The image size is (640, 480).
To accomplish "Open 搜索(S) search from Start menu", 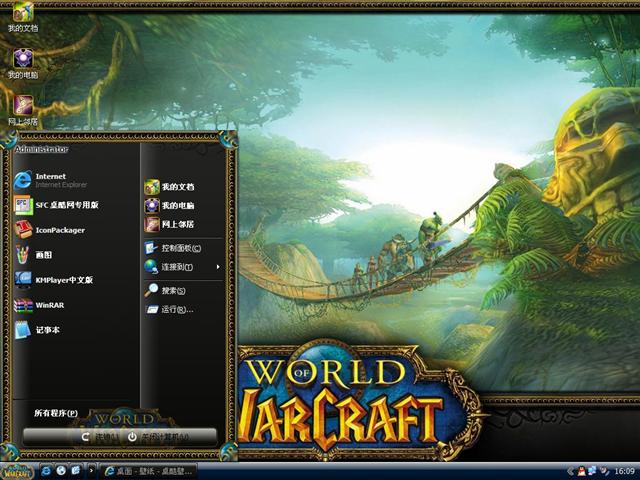I will [165, 290].
